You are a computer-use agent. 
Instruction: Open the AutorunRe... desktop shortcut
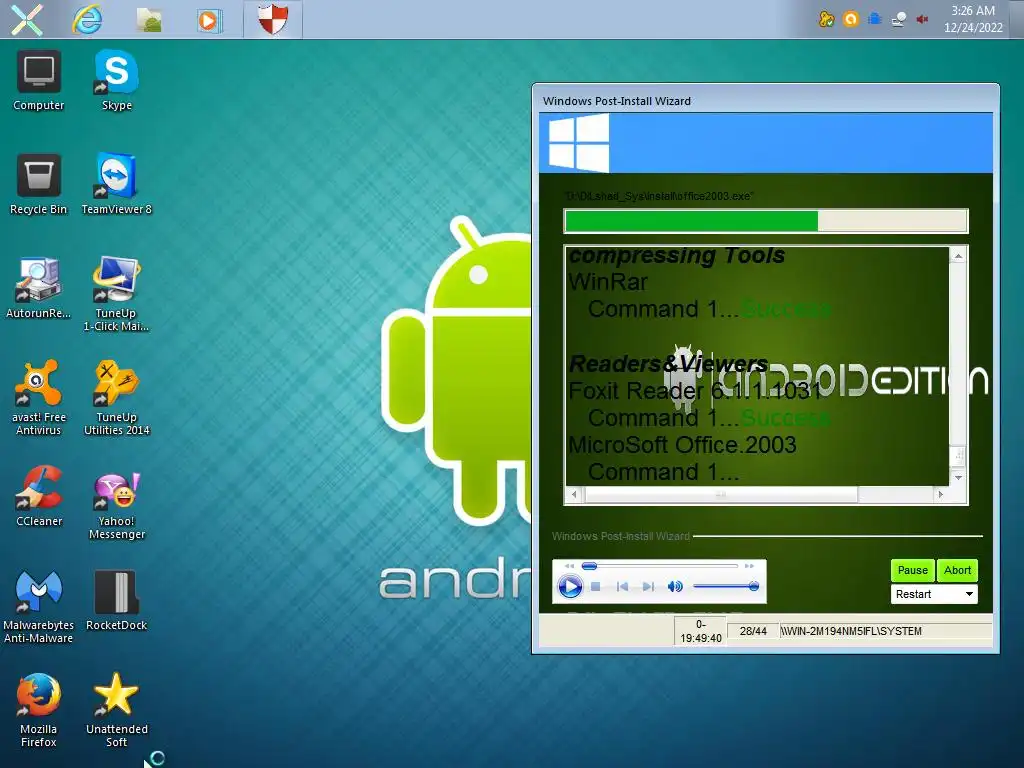[x=39, y=288]
